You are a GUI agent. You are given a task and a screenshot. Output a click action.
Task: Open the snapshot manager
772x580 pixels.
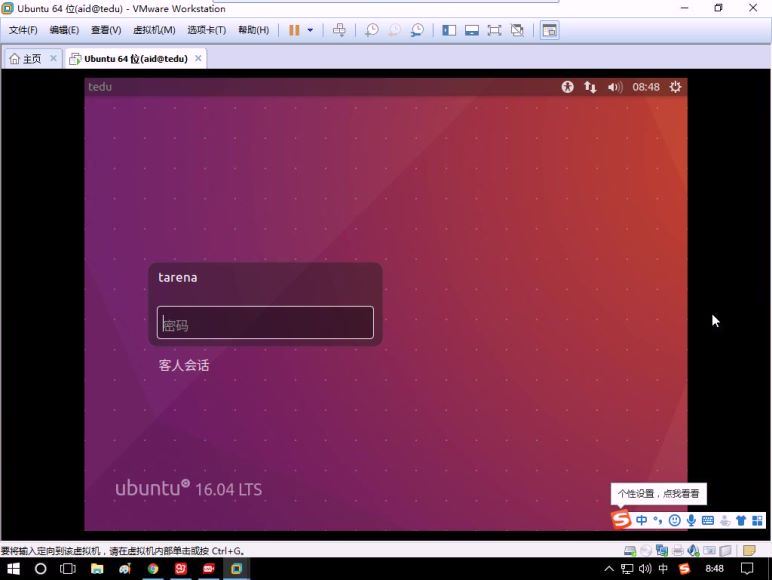coord(417,30)
